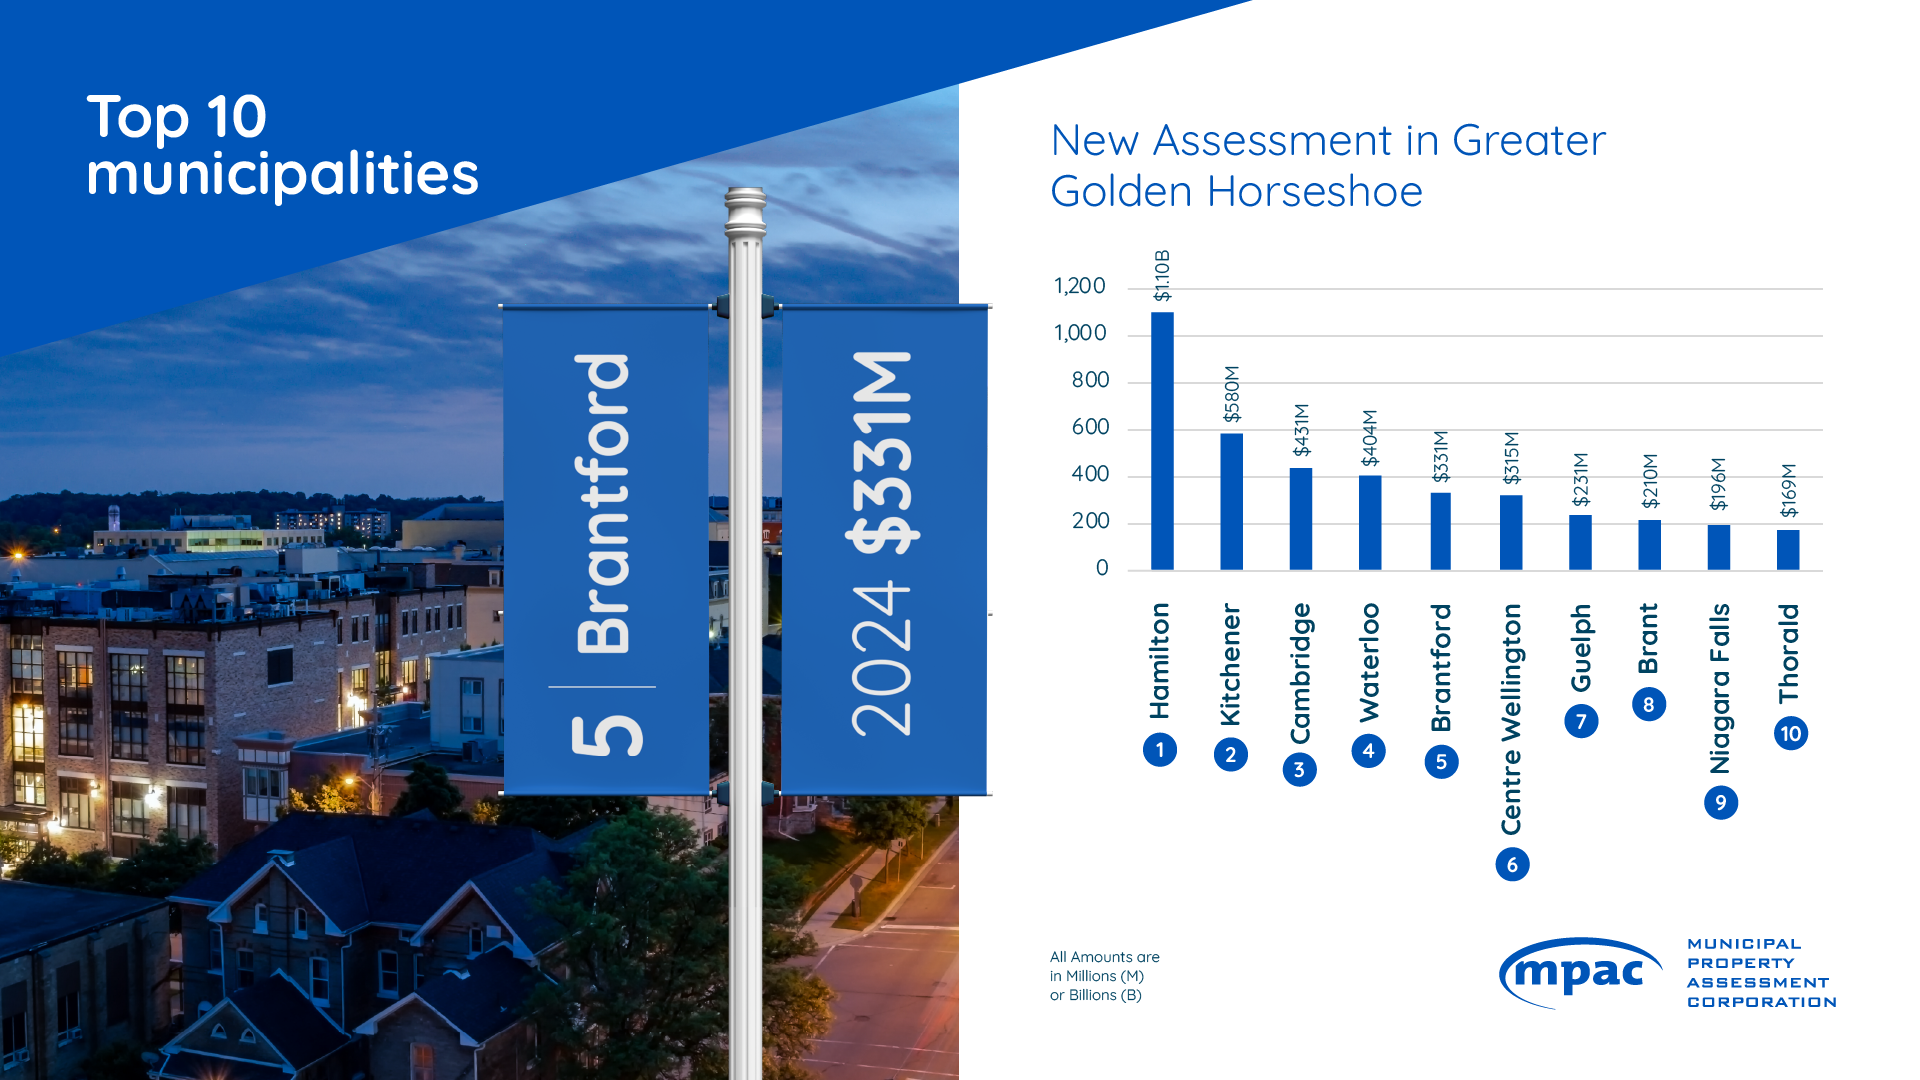Screen dimensions: 1920x1080
Task: Click the Thorold axis label
Action: tap(1788, 654)
